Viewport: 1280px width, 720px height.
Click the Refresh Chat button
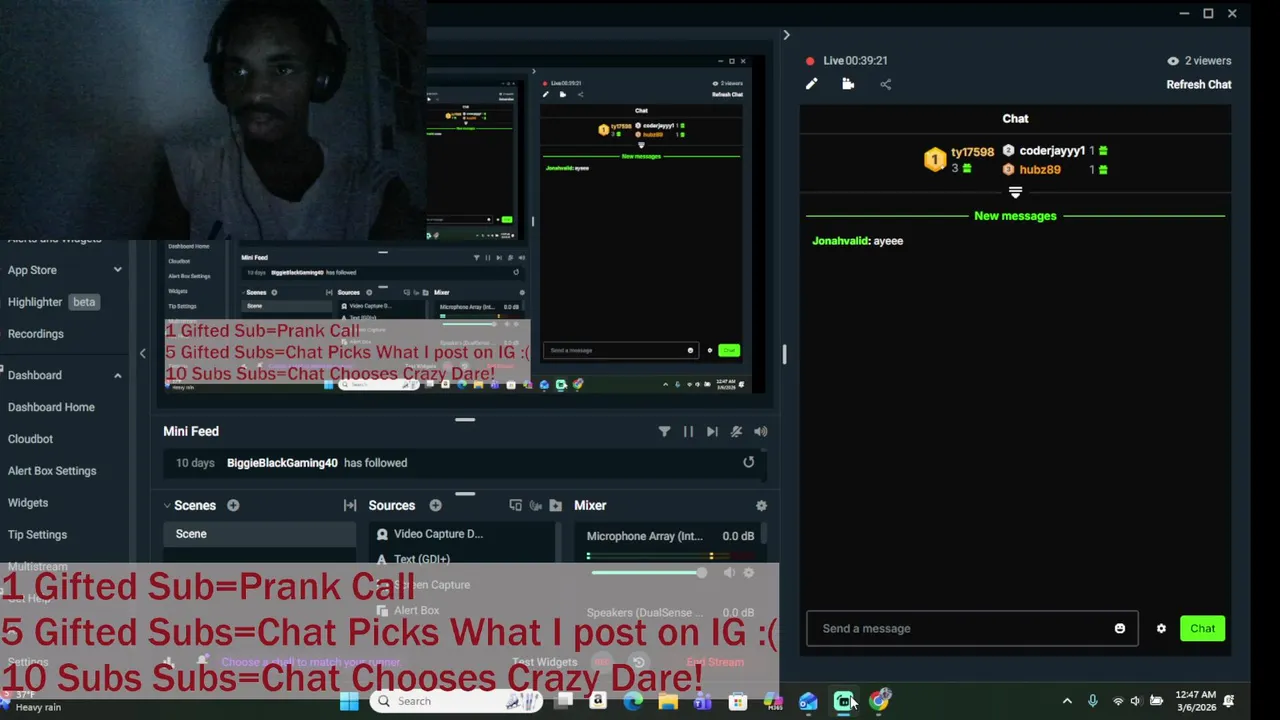(x=1198, y=84)
